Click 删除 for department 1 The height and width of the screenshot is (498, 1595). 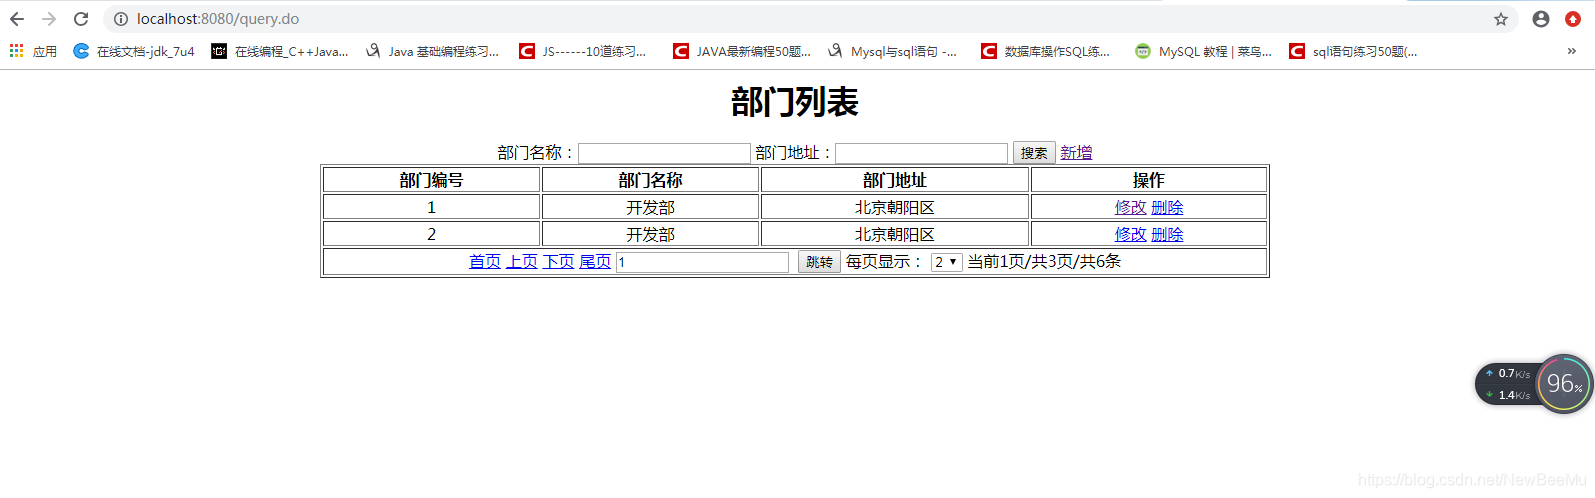1167,208
